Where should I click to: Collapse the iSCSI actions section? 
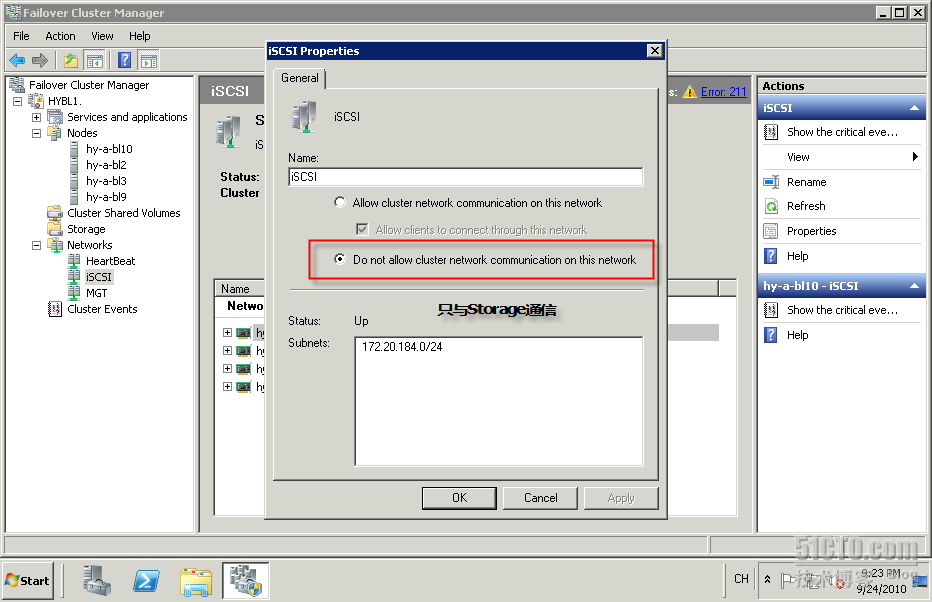coord(914,108)
